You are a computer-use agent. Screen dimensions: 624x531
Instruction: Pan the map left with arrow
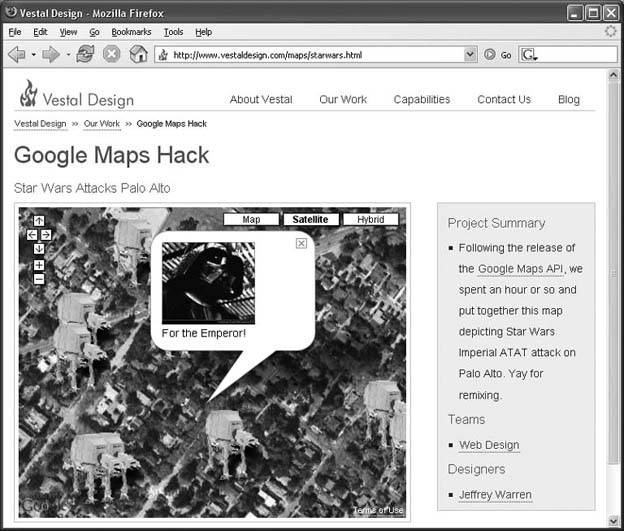point(31,234)
